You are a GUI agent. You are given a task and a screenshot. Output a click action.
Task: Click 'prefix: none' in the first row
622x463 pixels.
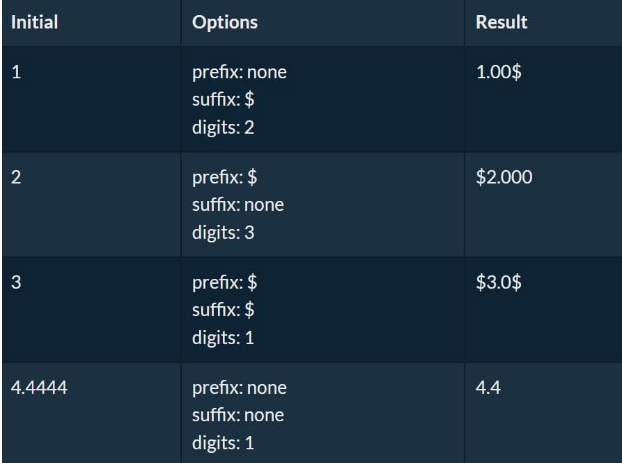point(239,73)
